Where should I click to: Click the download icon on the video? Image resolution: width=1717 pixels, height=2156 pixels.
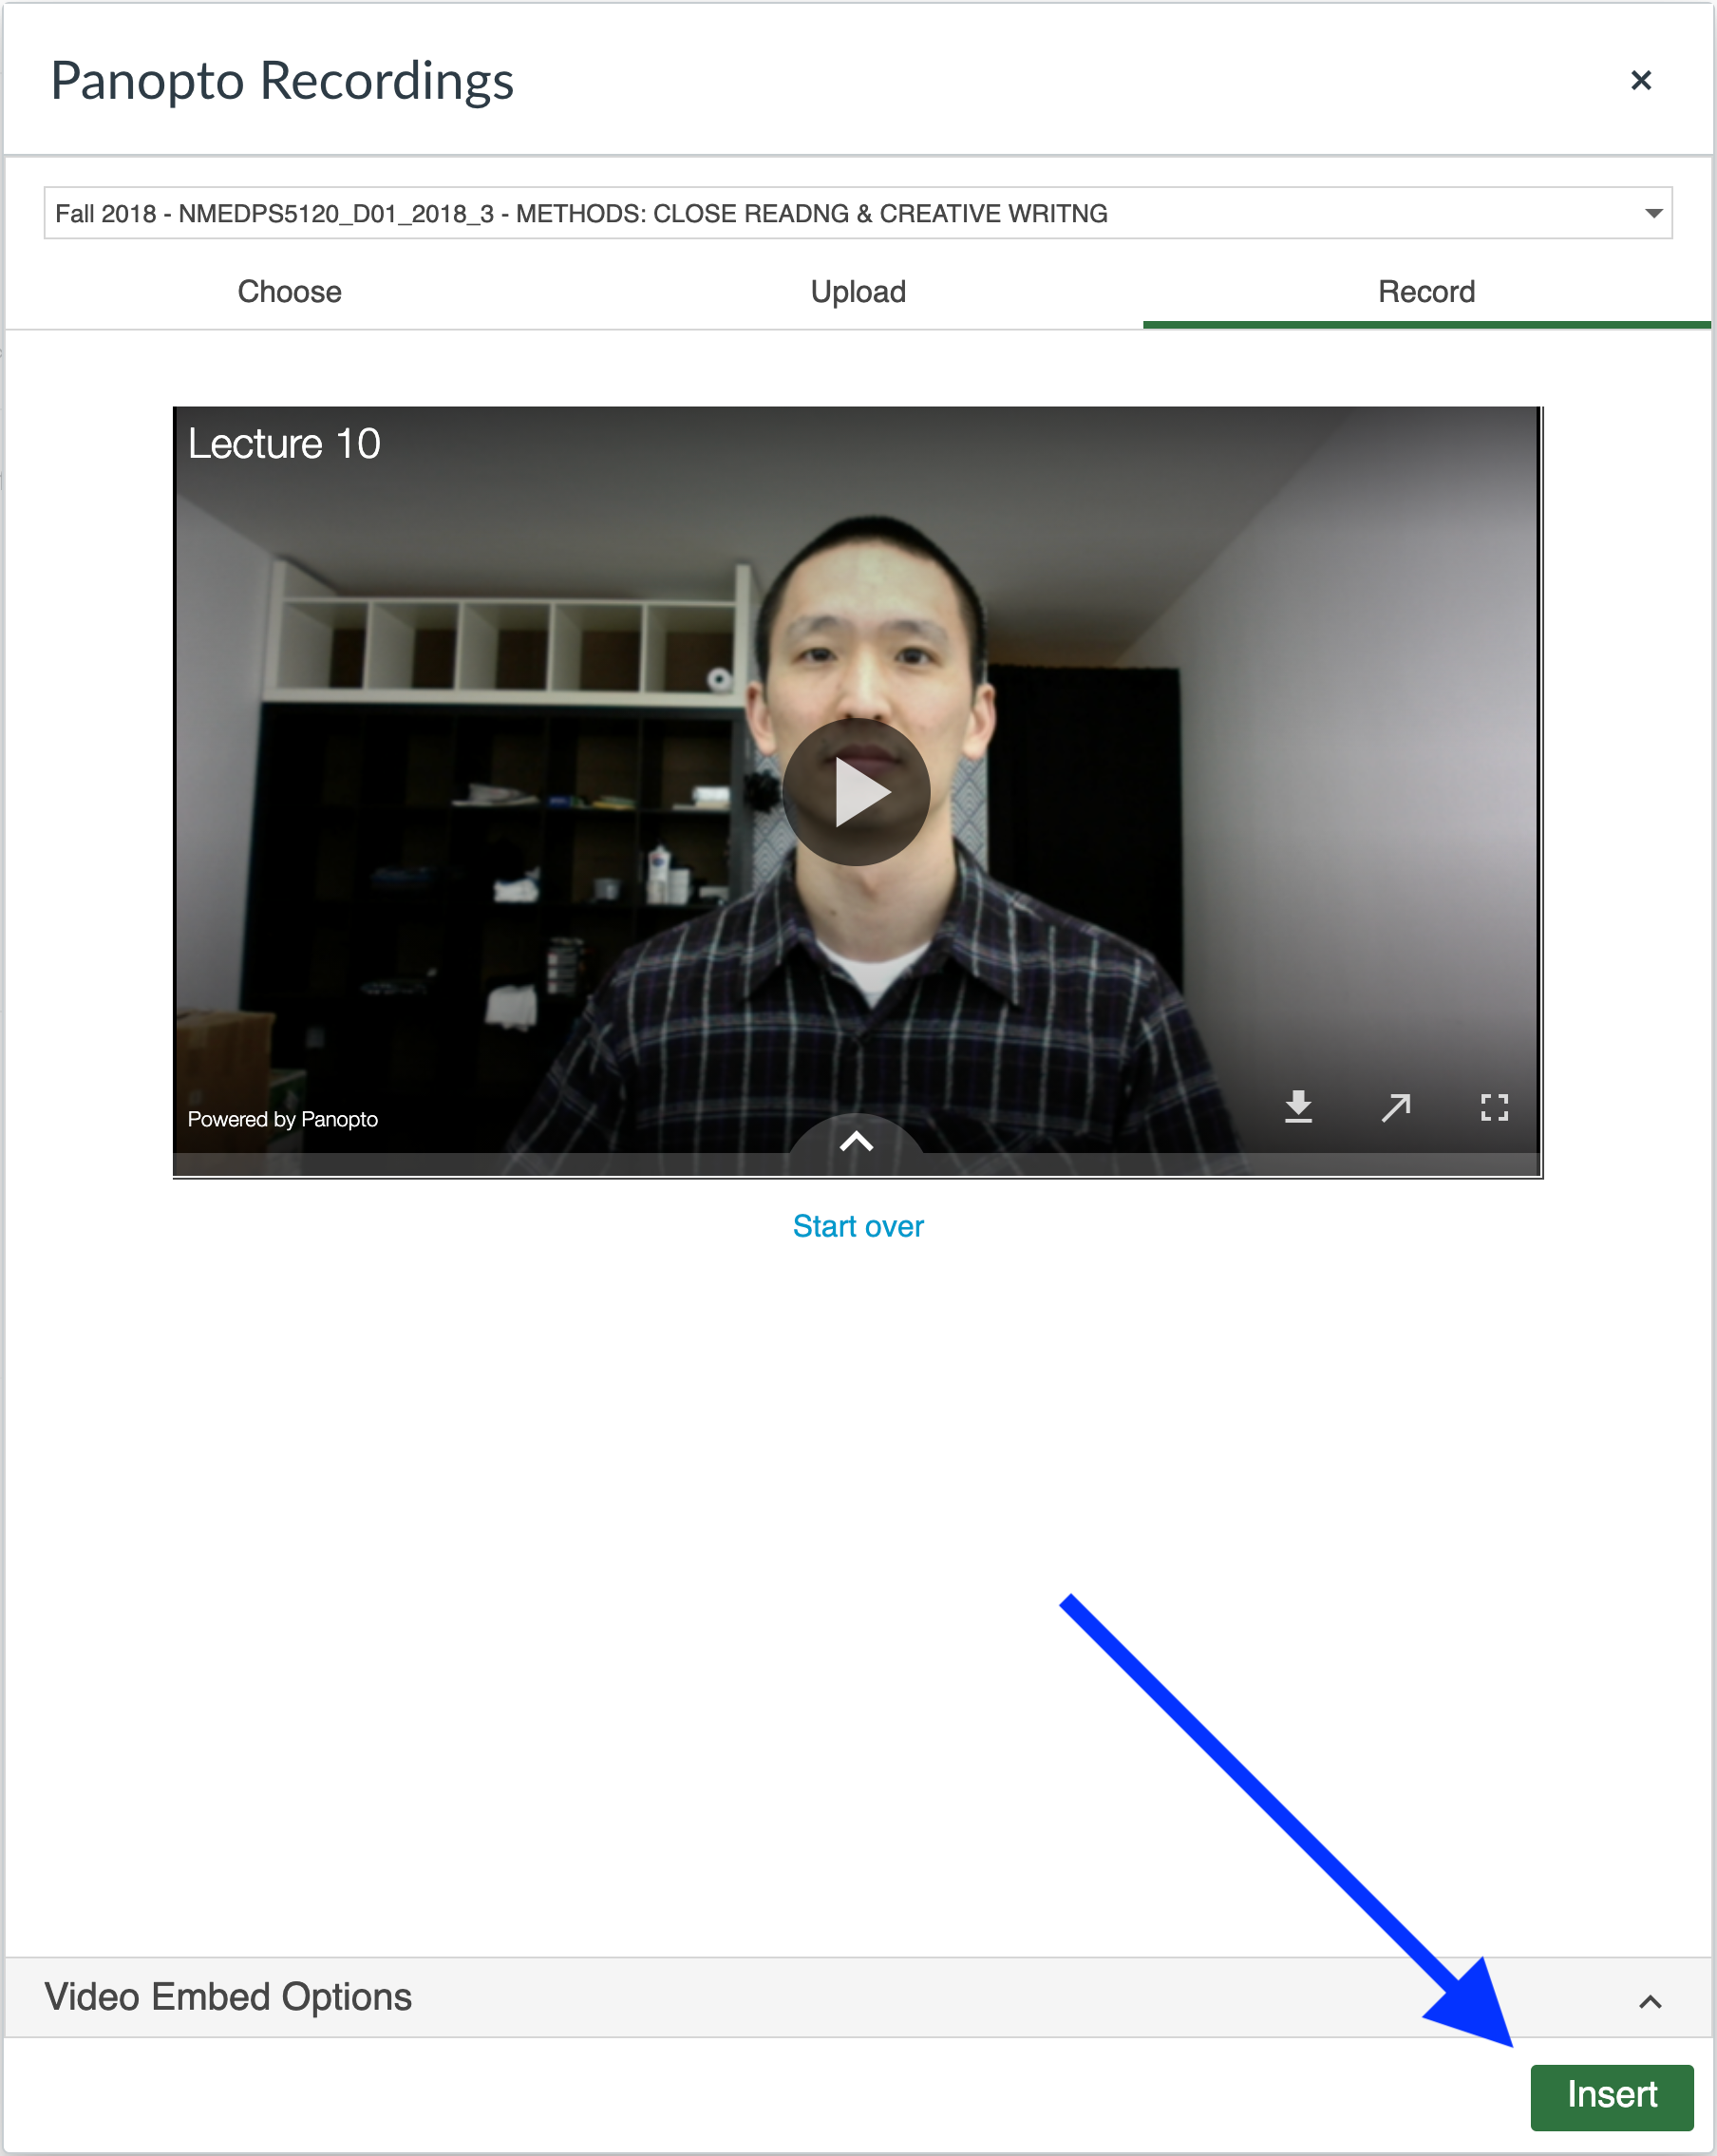click(x=1298, y=1107)
